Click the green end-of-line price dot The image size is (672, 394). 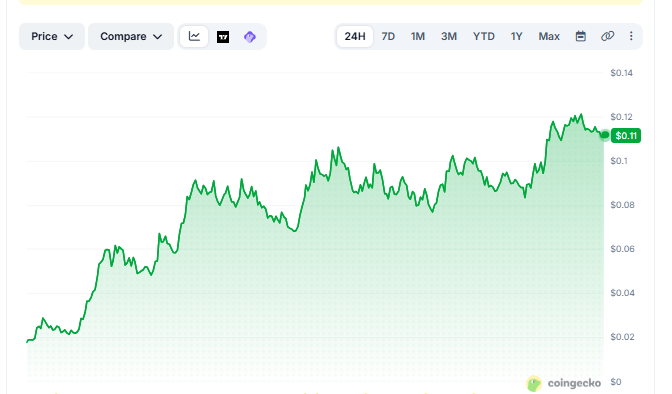[x=605, y=135]
